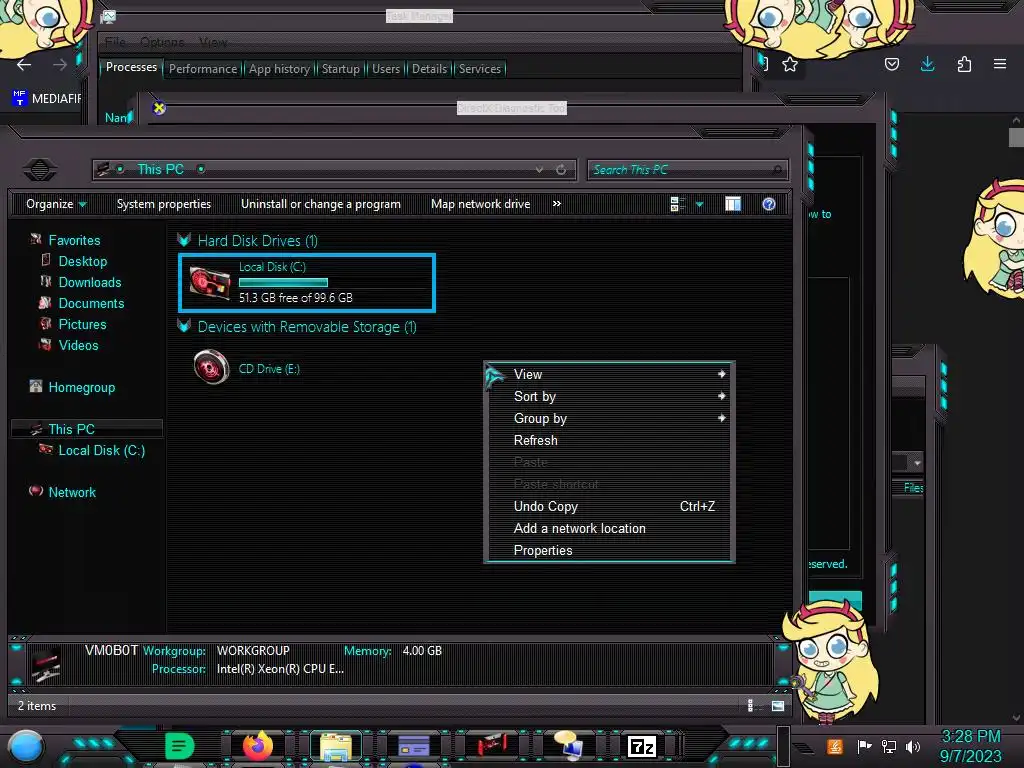This screenshot has height=768, width=1024.
Task: Switch to Performance tab in Task Manager
Action: [203, 69]
